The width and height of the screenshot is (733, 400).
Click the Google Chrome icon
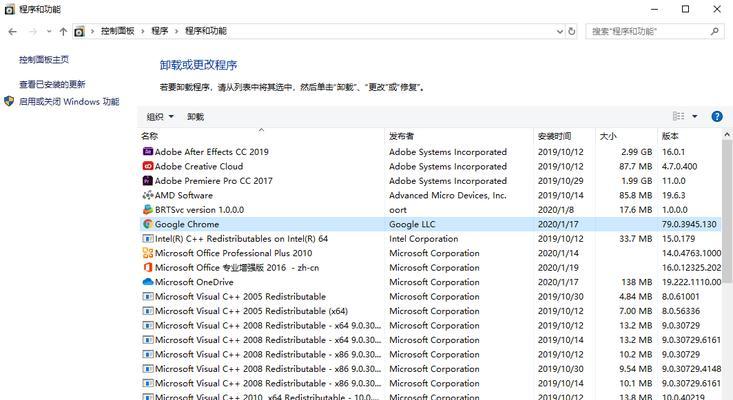point(148,224)
